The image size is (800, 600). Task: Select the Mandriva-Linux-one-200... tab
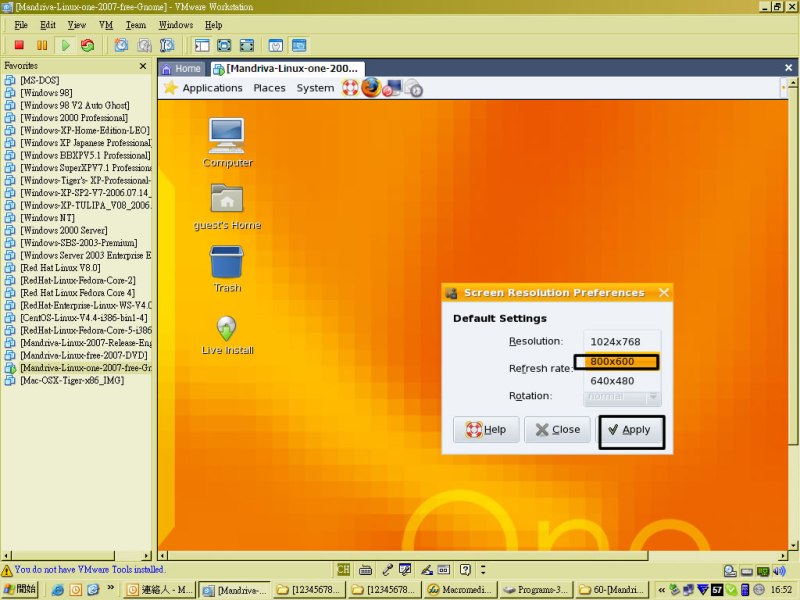[286, 68]
